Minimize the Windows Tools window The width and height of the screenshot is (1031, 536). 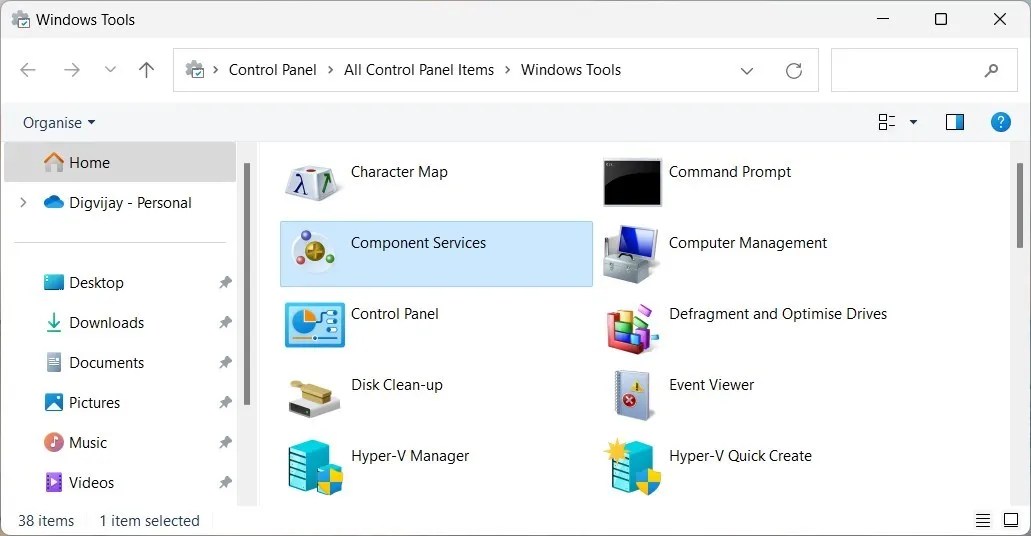tap(882, 19)
